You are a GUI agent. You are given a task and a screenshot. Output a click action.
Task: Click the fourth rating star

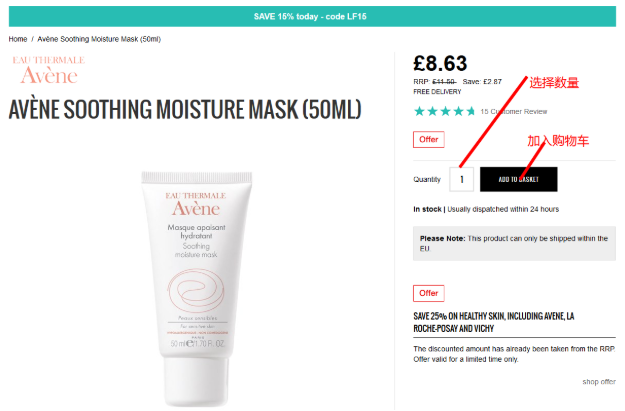[x=459, y=111]
